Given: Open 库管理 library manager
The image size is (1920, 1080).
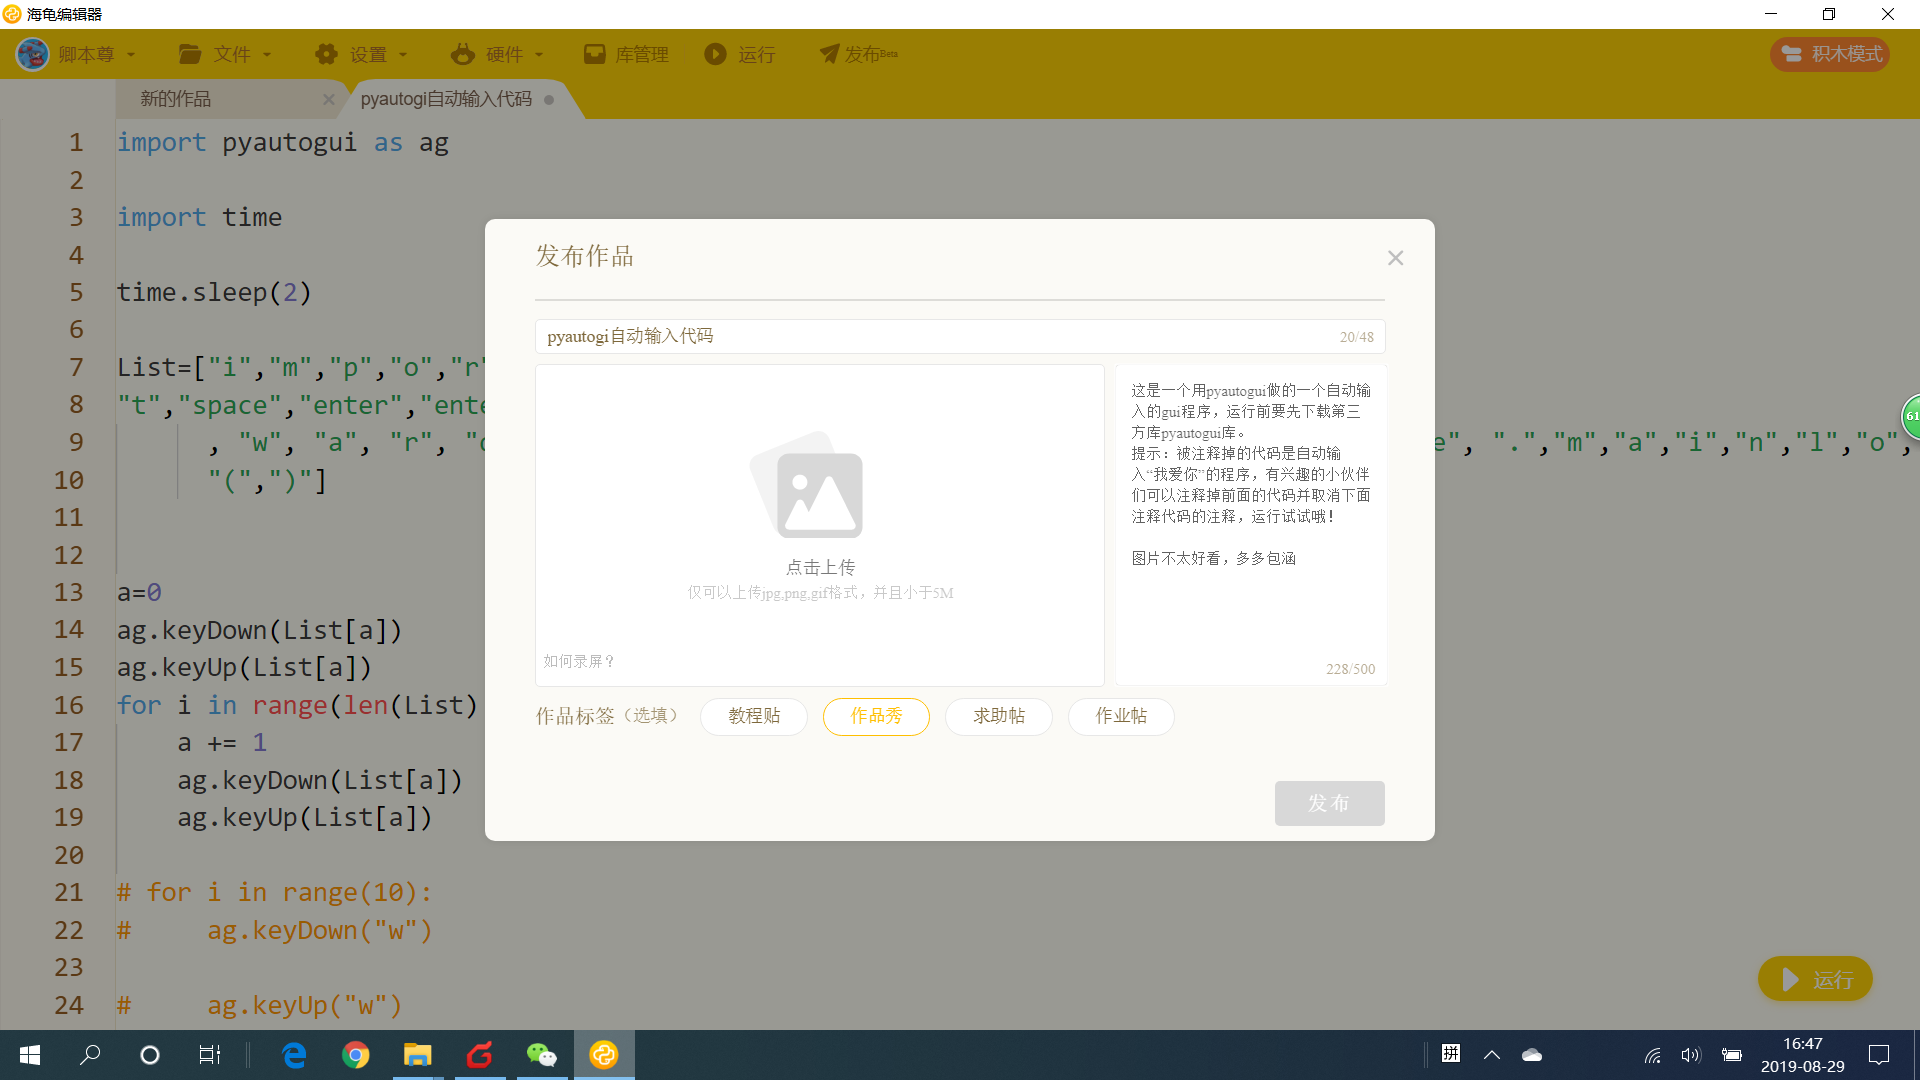Looking at the screenshot, I should [626, 54].
